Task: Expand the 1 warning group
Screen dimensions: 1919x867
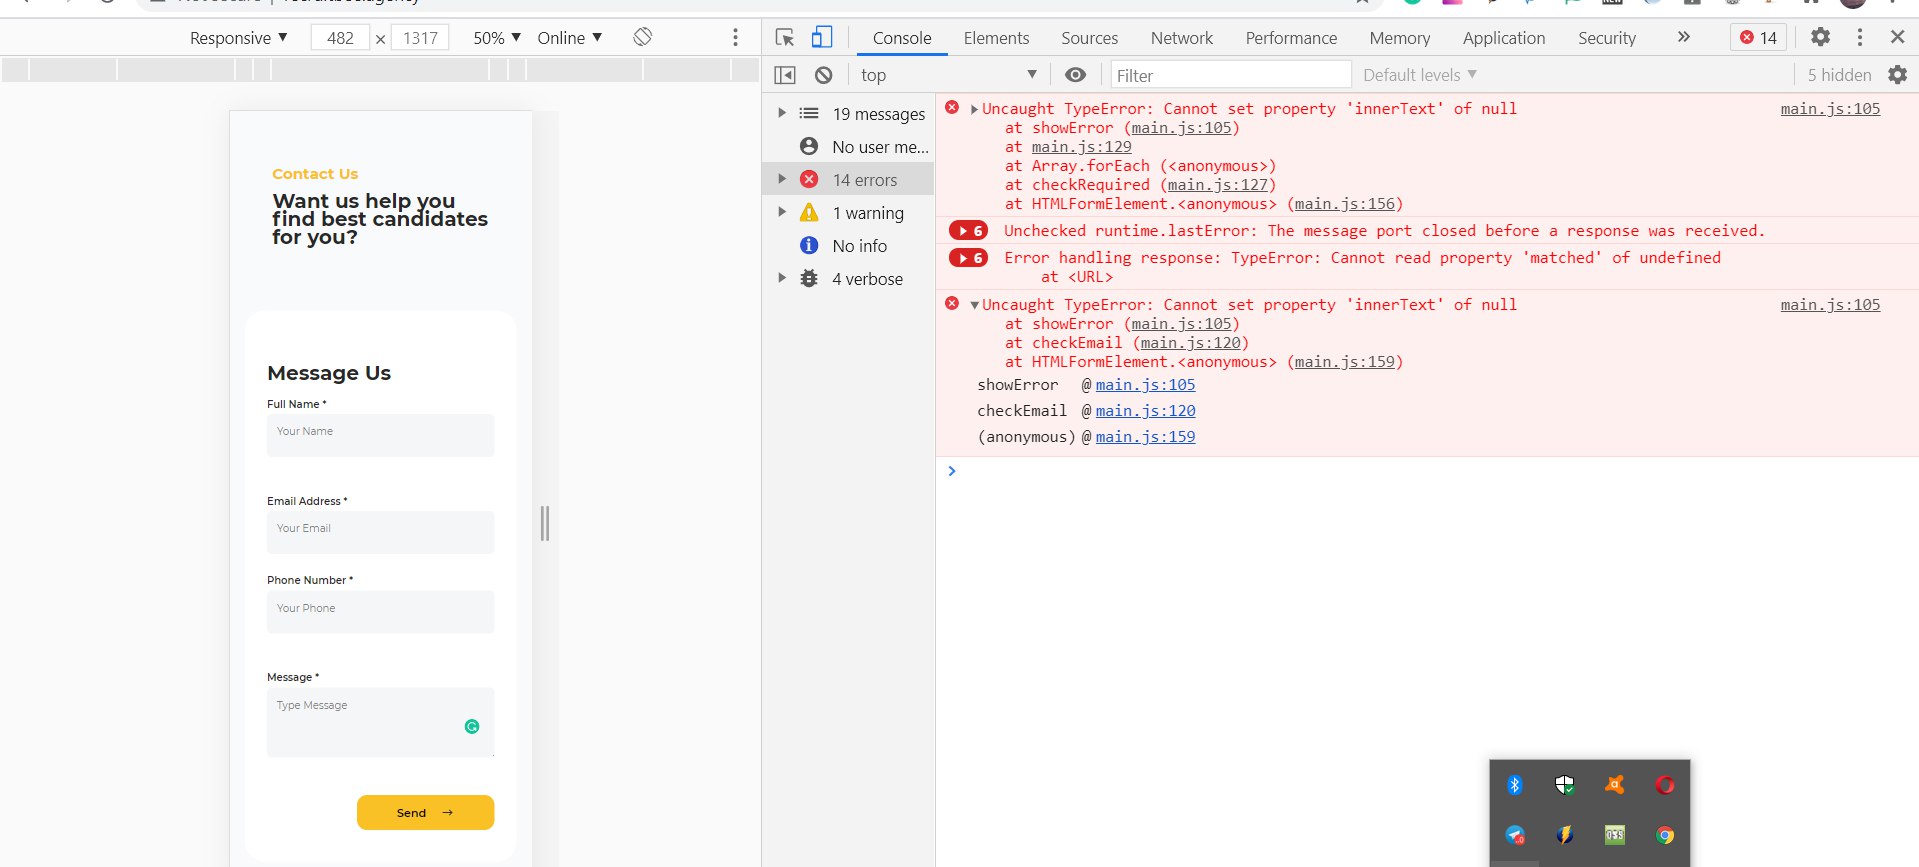Action: pos(782,213)
